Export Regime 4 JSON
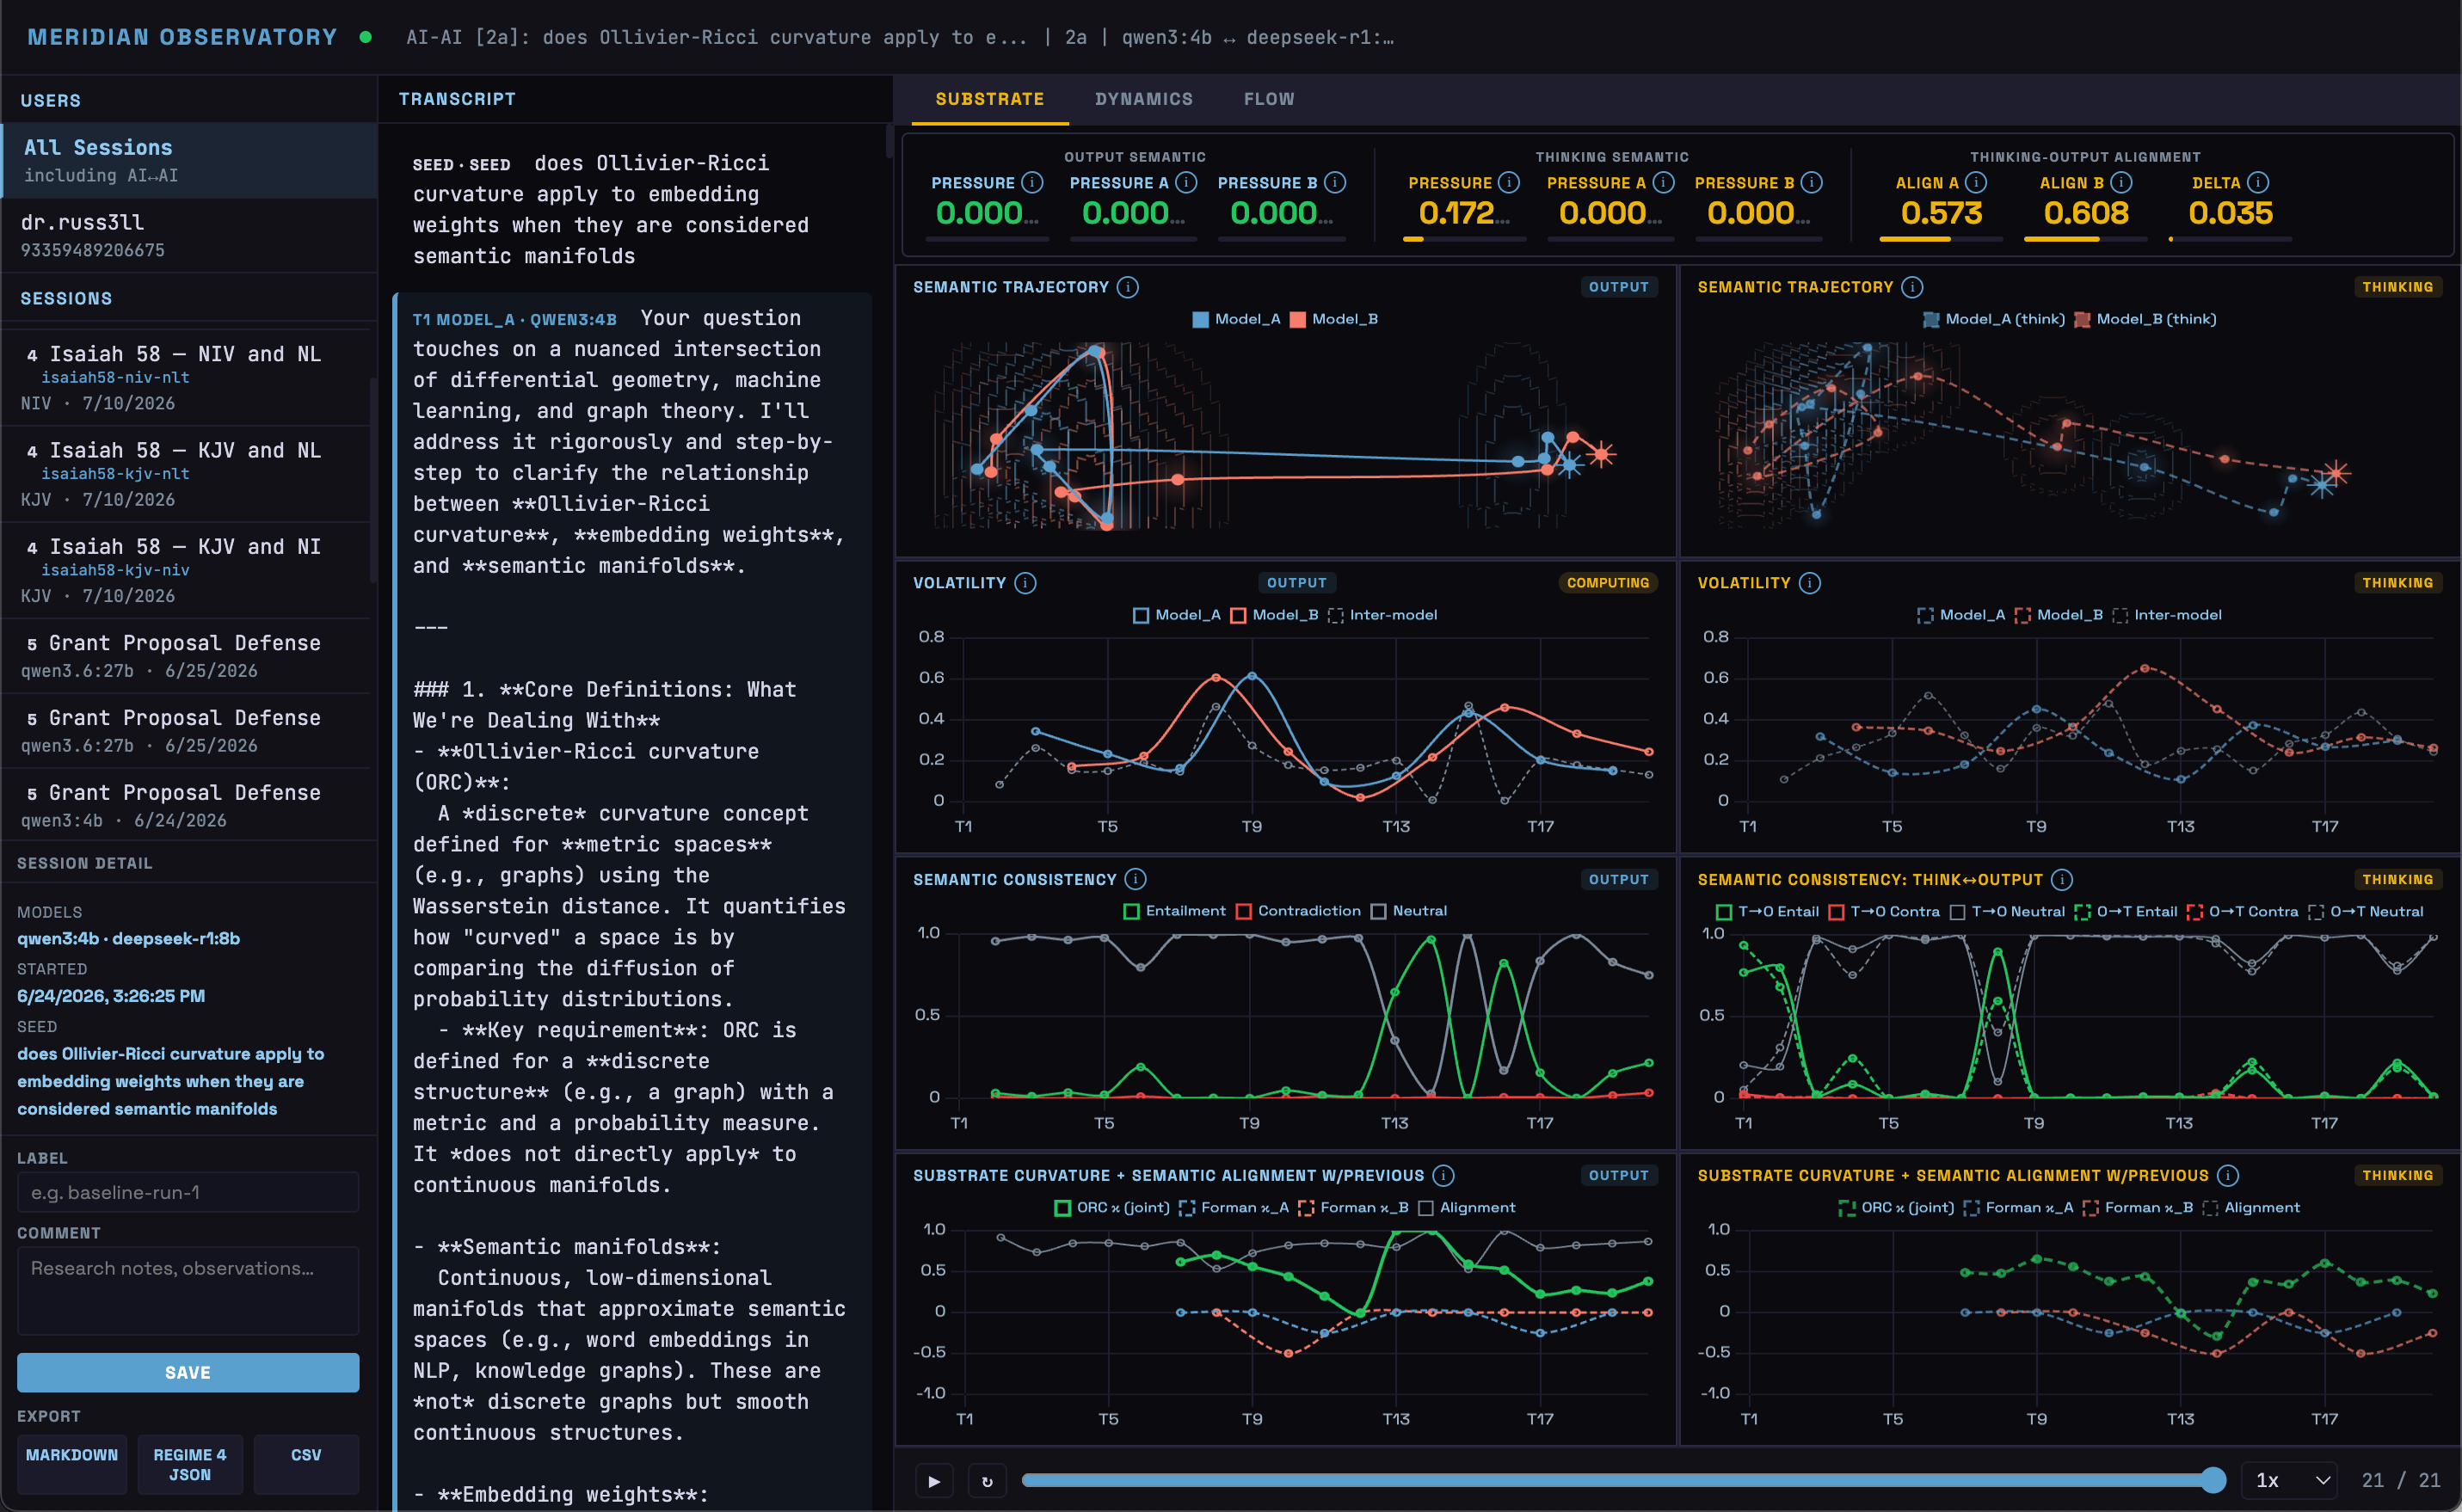The image size is (2462, 1512). pyautogui.click(x=190, y=1464)
